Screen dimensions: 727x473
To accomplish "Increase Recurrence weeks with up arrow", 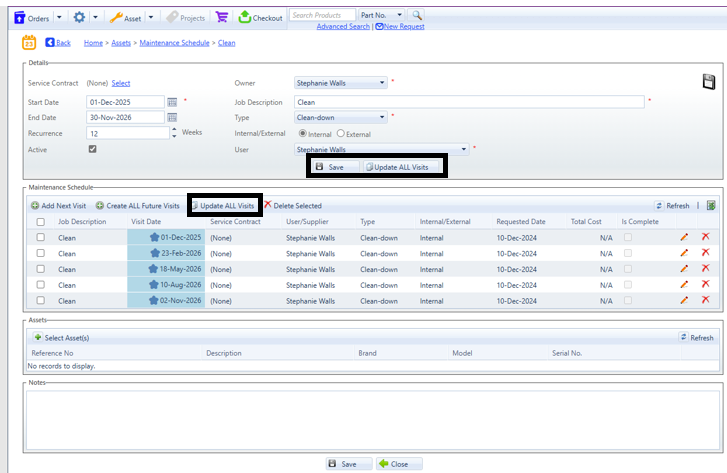I will pos(174,130).
